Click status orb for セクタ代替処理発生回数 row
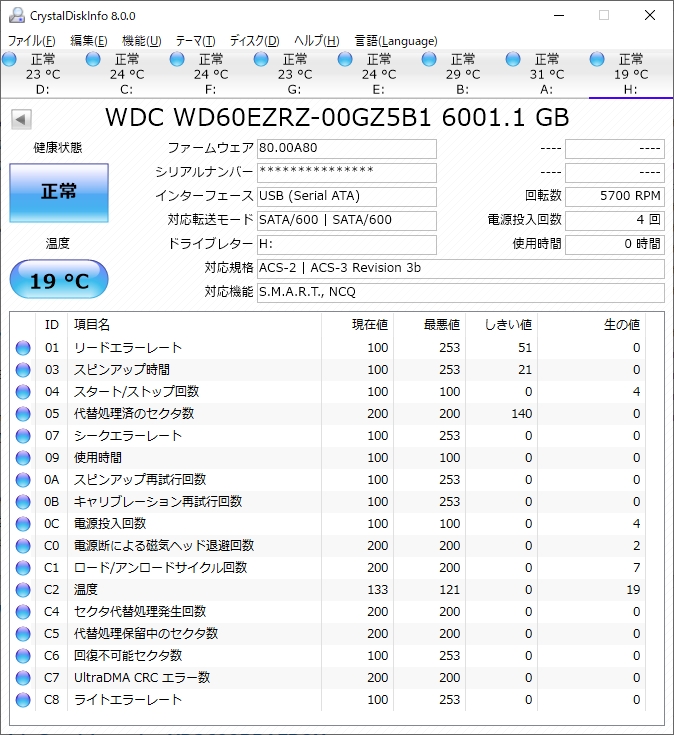The width and height of the screenshot is (674, 735). [x=23, y=612]
